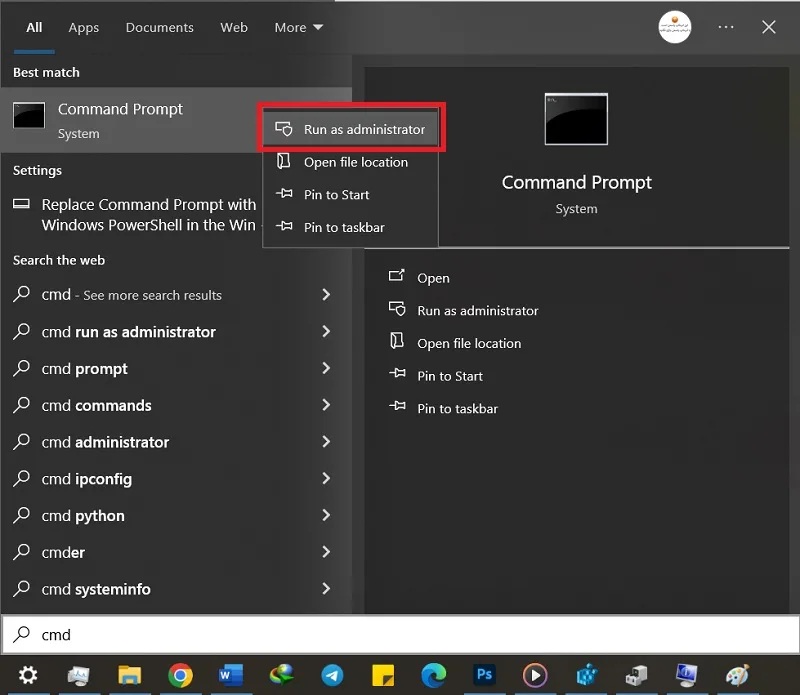Click Open in the right pane
This screenshot has height=695, width=800.
point(433,278)
